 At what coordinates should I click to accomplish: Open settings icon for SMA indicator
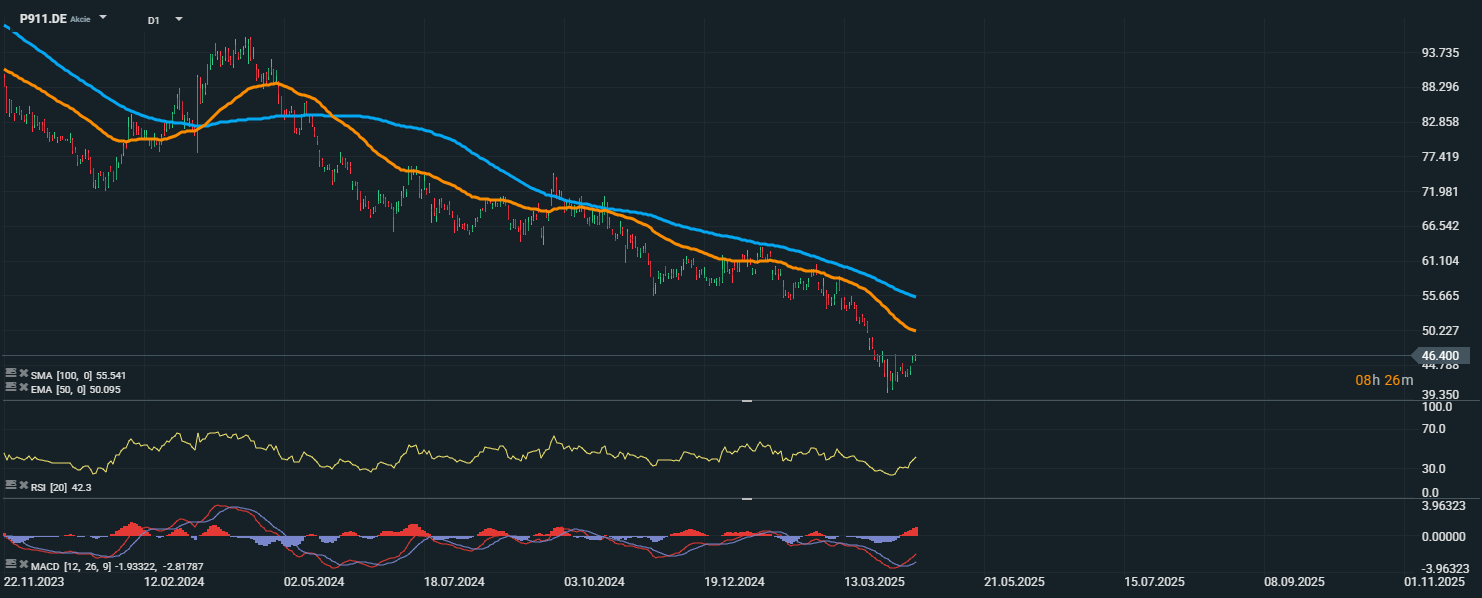click(10, 374)
